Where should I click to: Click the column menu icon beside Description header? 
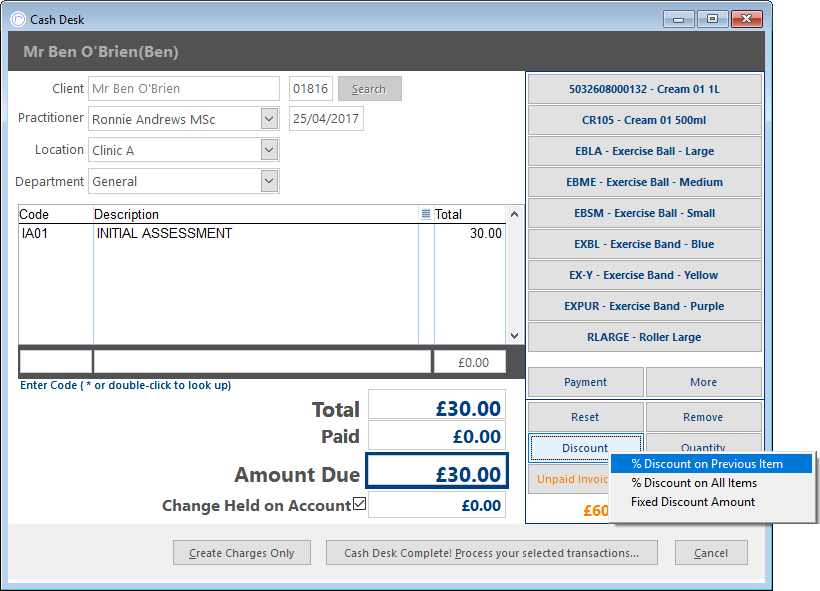(426, 214)
